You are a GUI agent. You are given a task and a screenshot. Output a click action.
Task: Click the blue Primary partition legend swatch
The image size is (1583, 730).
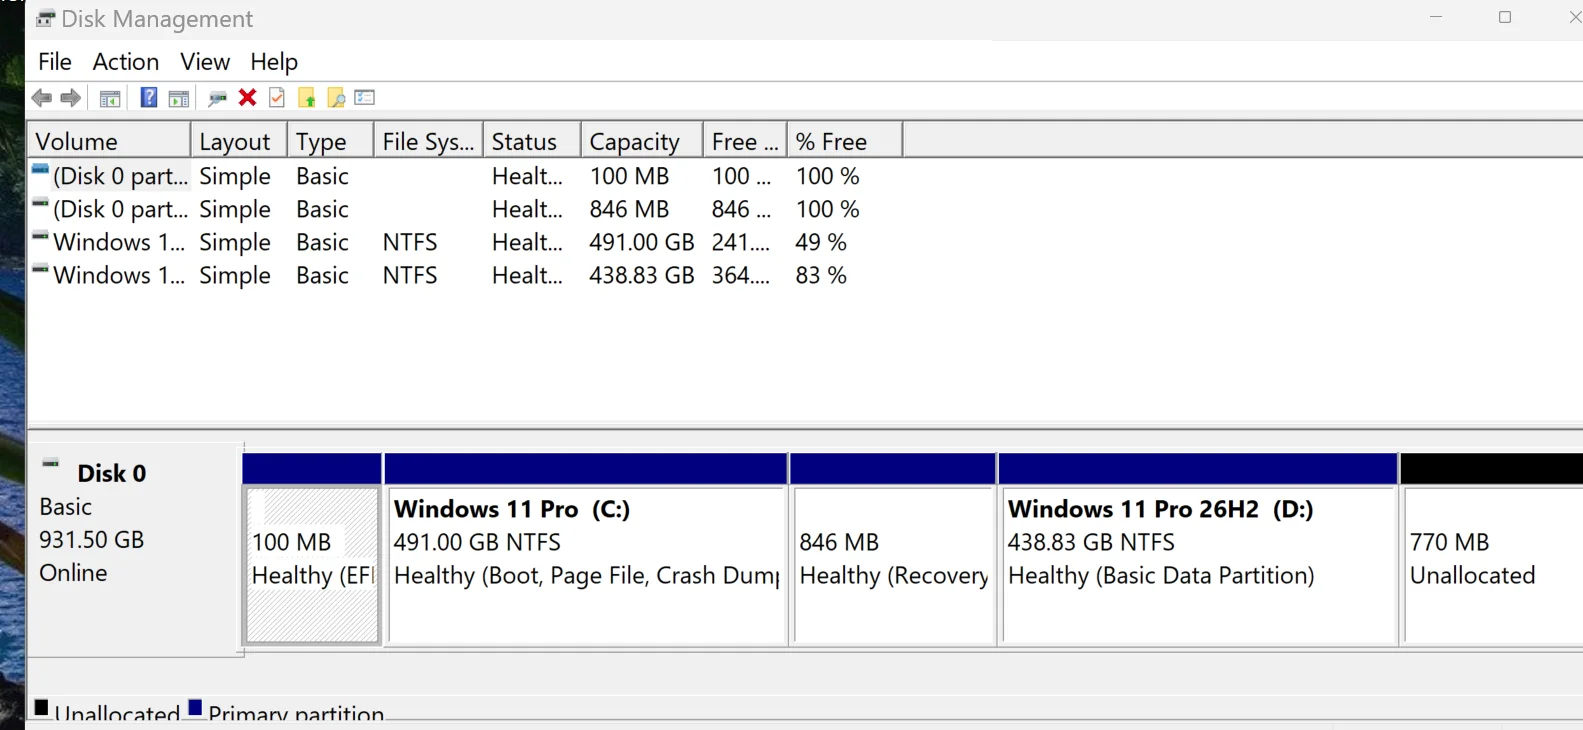click(195, 708)
